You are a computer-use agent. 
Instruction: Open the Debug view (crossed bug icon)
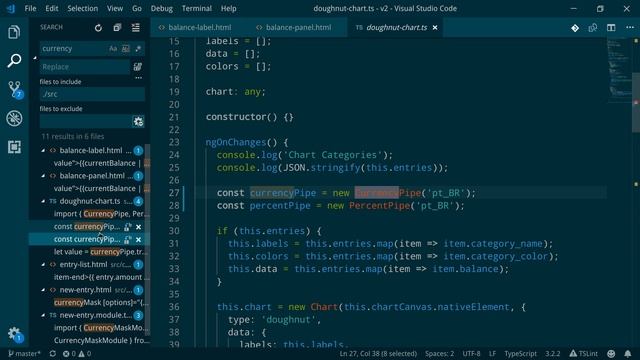click(14, 118)
